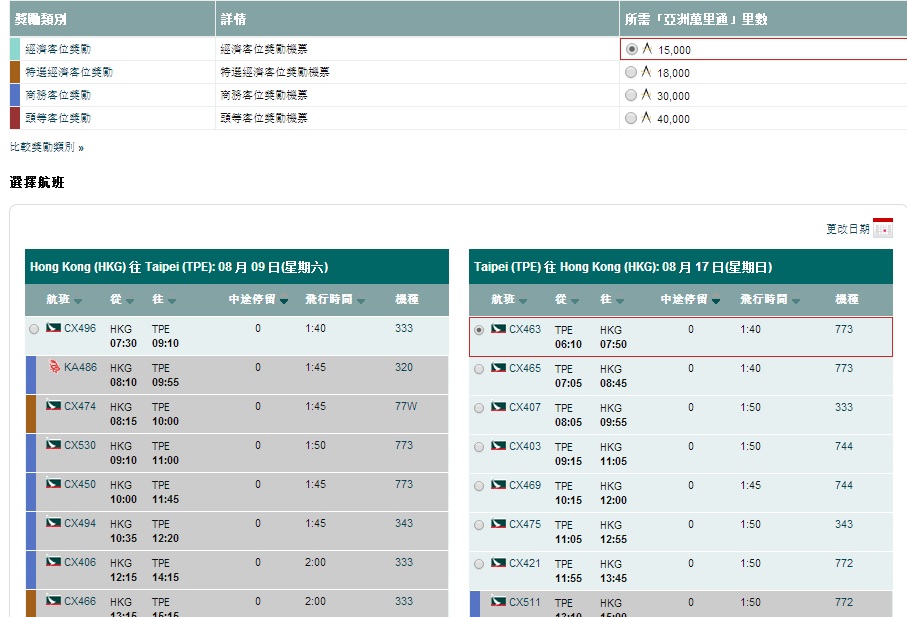Viewport: 907px width, 617px height.
Task: Click the airline logo beside CX530
Action: [53, 445]
